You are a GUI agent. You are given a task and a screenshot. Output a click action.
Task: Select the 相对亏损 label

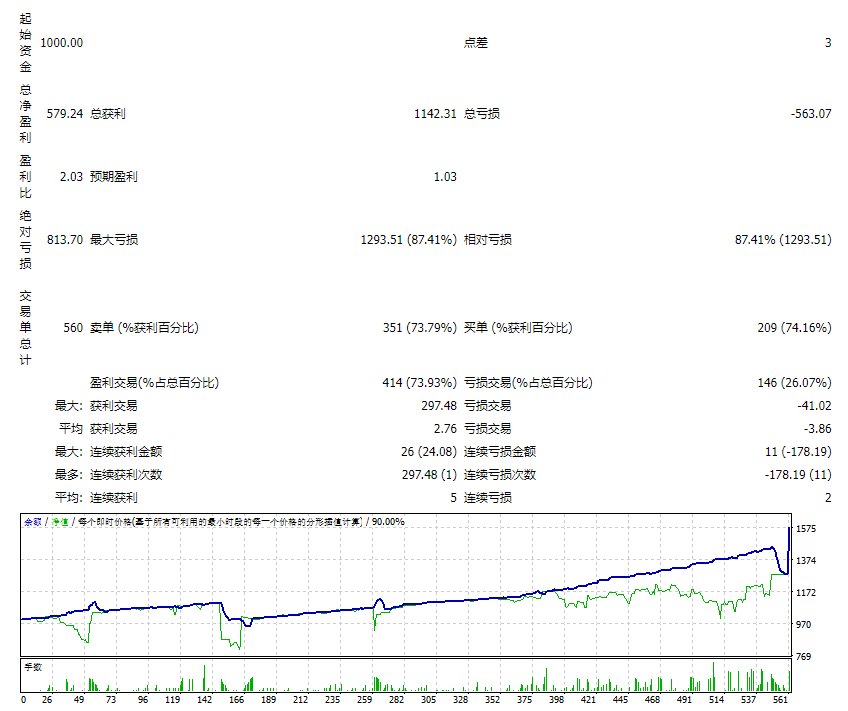coord(488,240)
